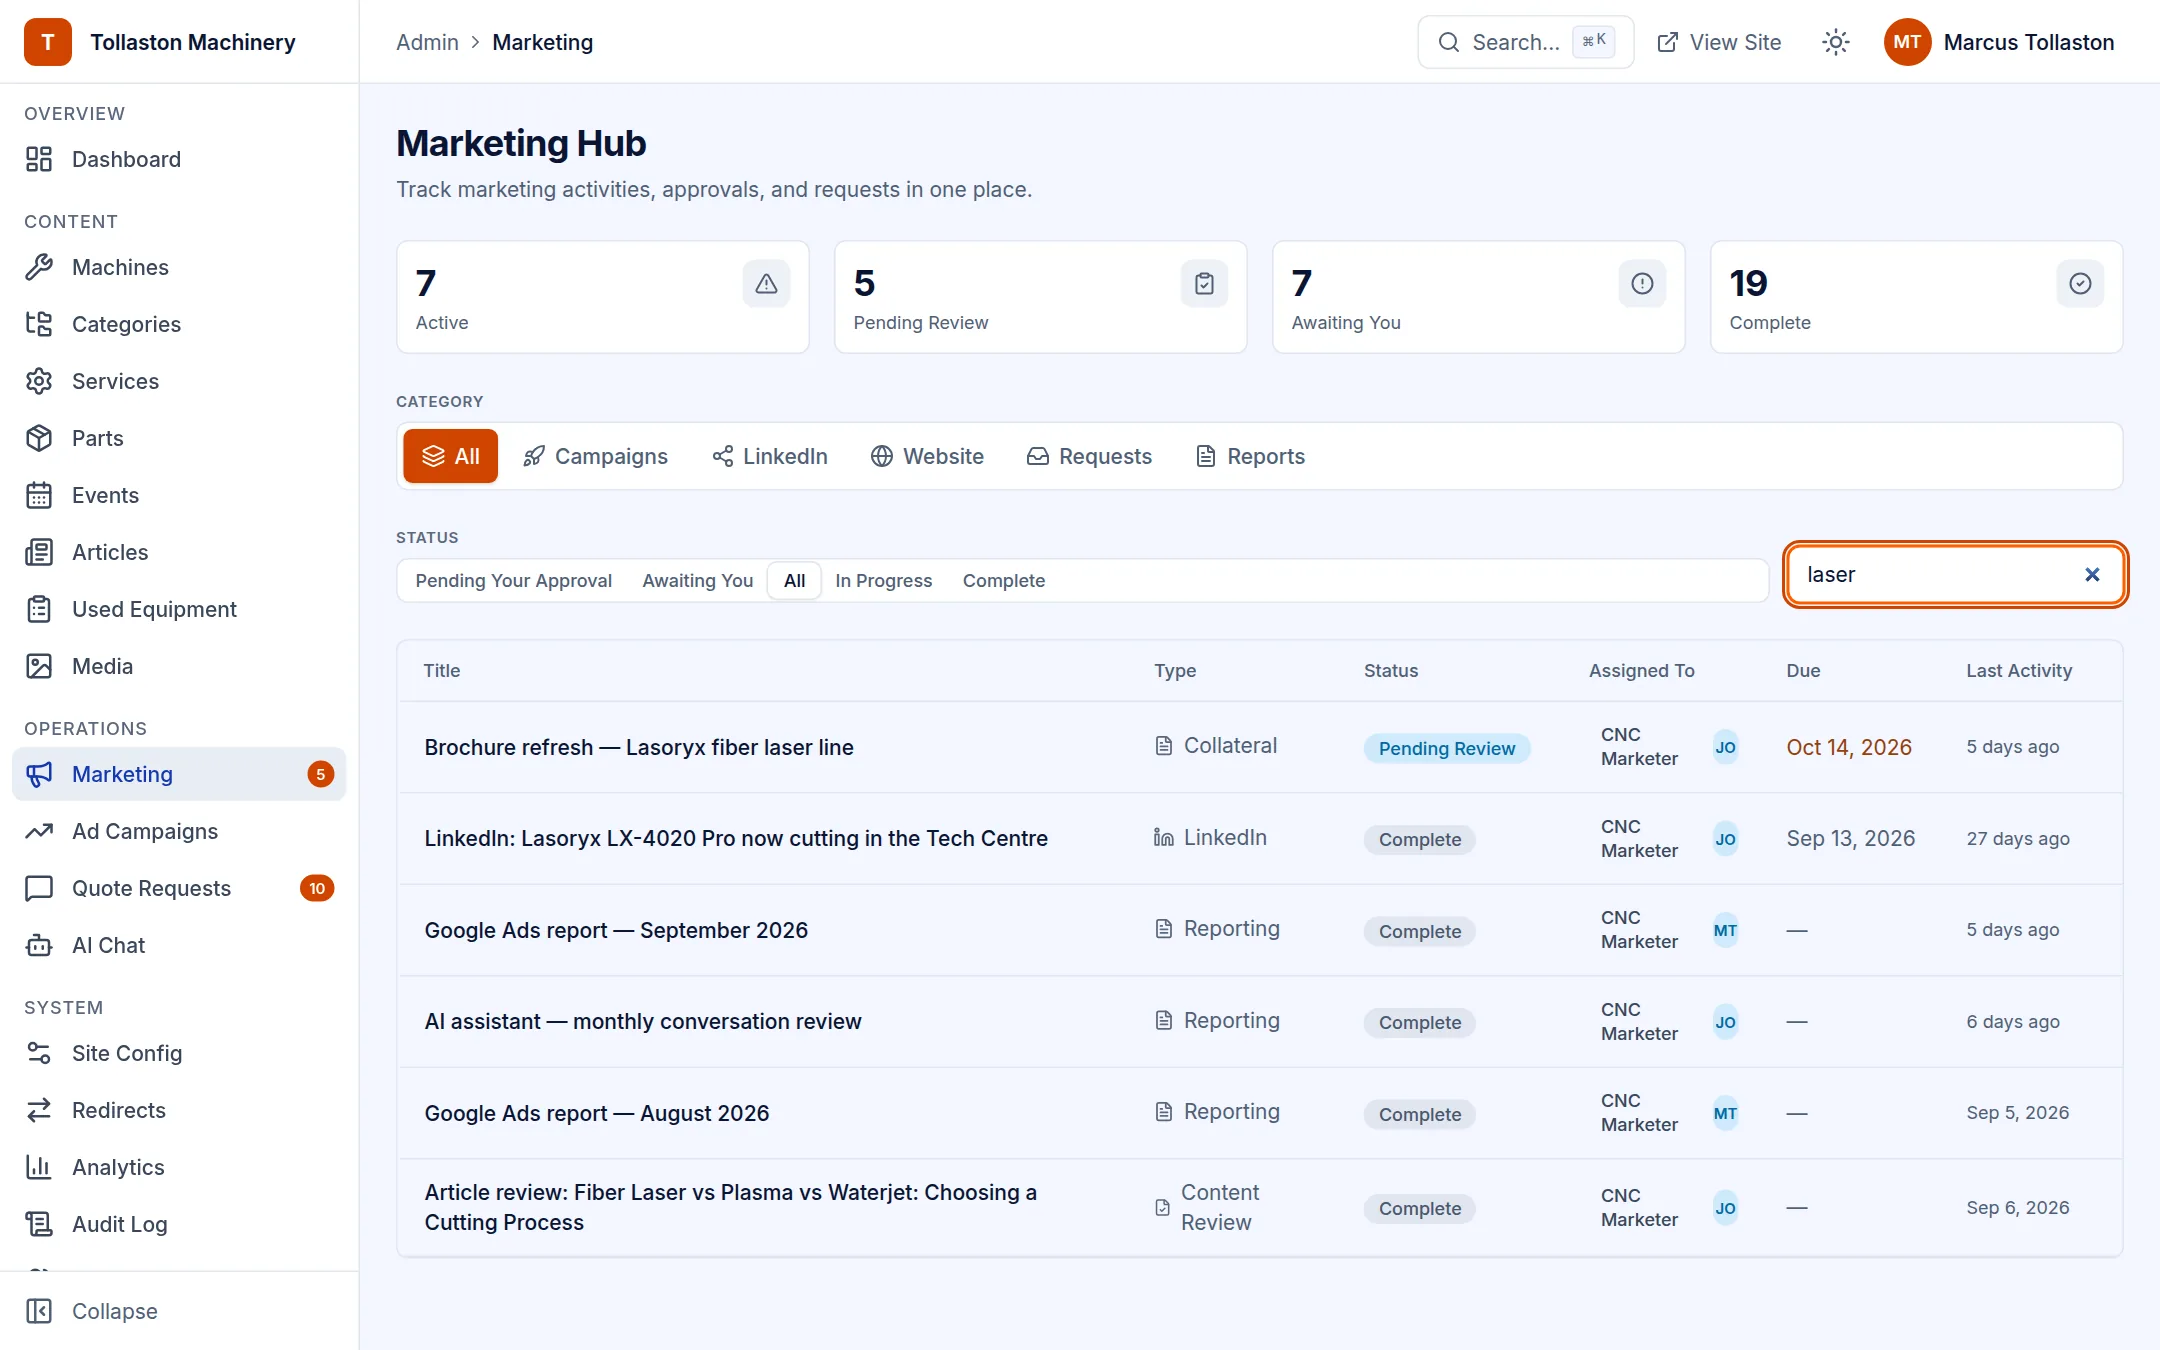Filter status by Complete
The image size is (2160, 1350).
[x=1003, y=581]
